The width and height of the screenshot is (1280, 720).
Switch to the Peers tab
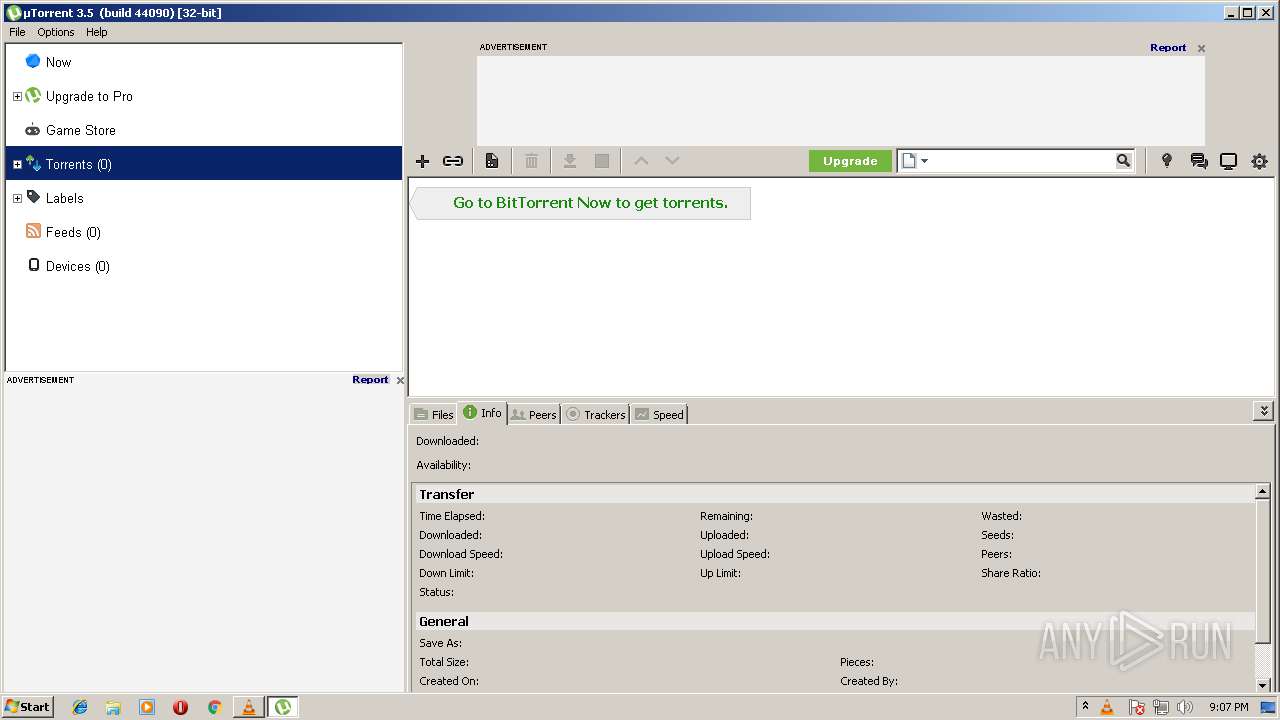click(x=533, y=414)
